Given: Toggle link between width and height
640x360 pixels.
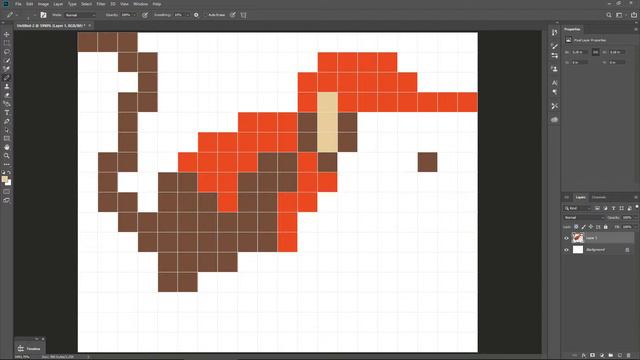Looking at the screenshot, I should [596, 52].
